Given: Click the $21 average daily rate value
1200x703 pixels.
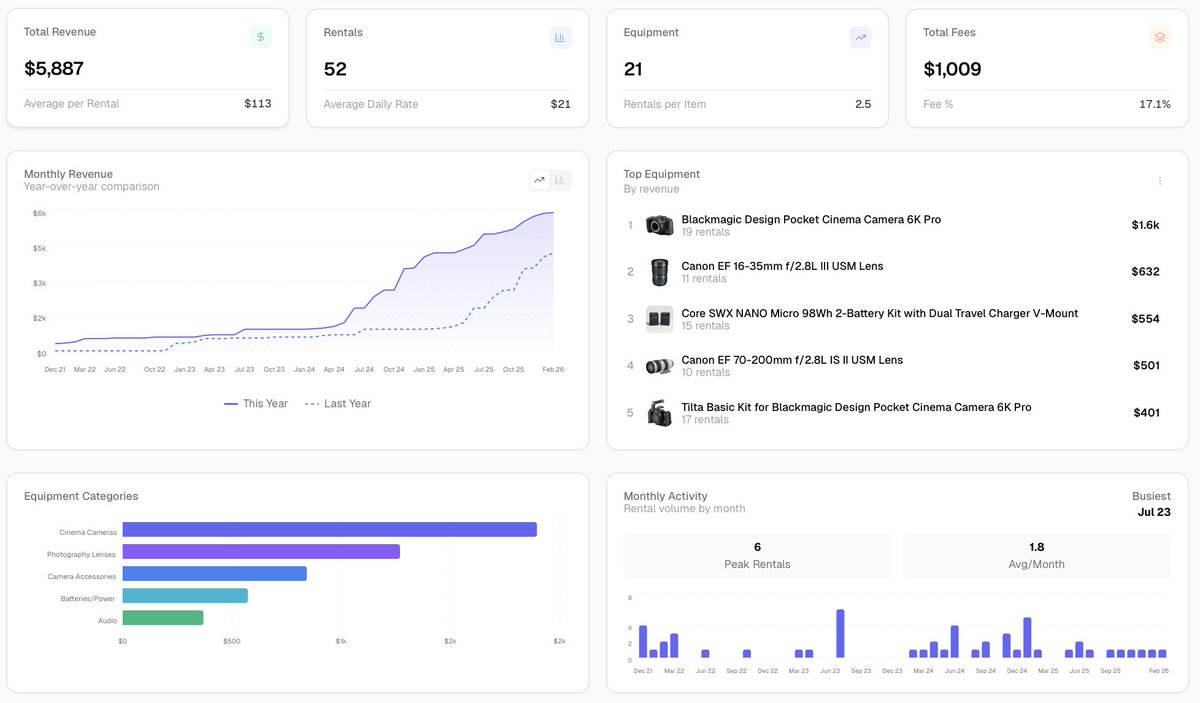Looking at the screenshot, I should pos(561,104).
